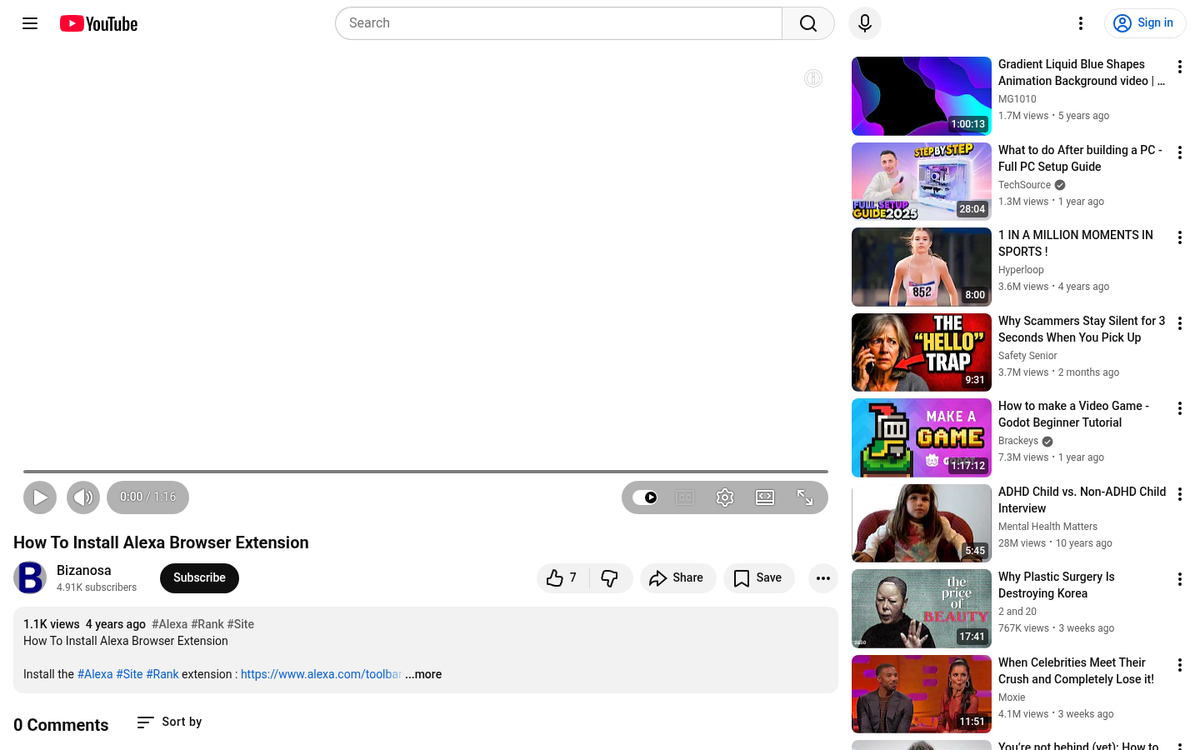Open options menu on Gradient Liquid video
The height and width of the screenshot is (750, 1200).
1179,66
